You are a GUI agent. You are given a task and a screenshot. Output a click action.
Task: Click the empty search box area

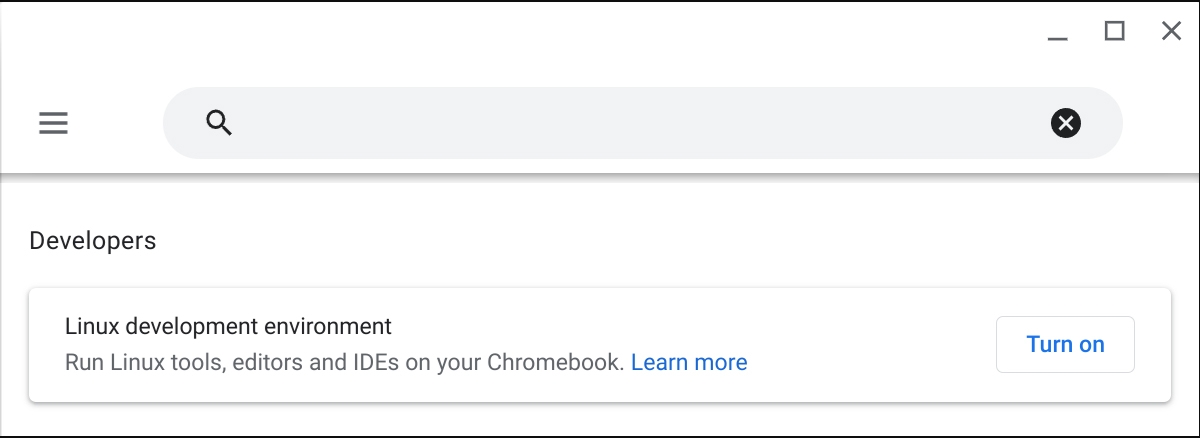640,123
